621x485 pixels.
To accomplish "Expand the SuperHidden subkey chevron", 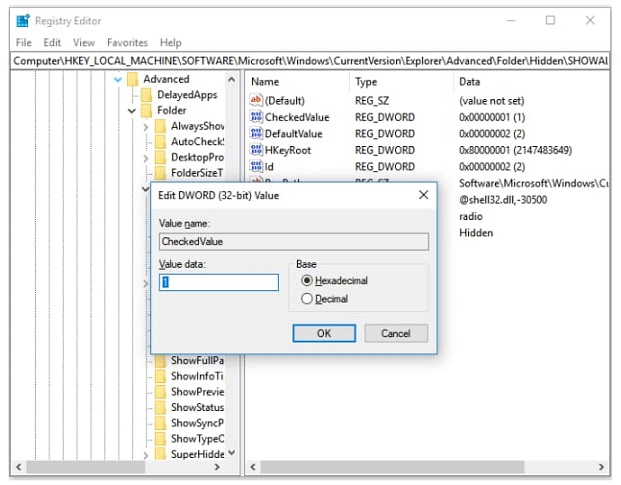I will click(x=146, y=455).
